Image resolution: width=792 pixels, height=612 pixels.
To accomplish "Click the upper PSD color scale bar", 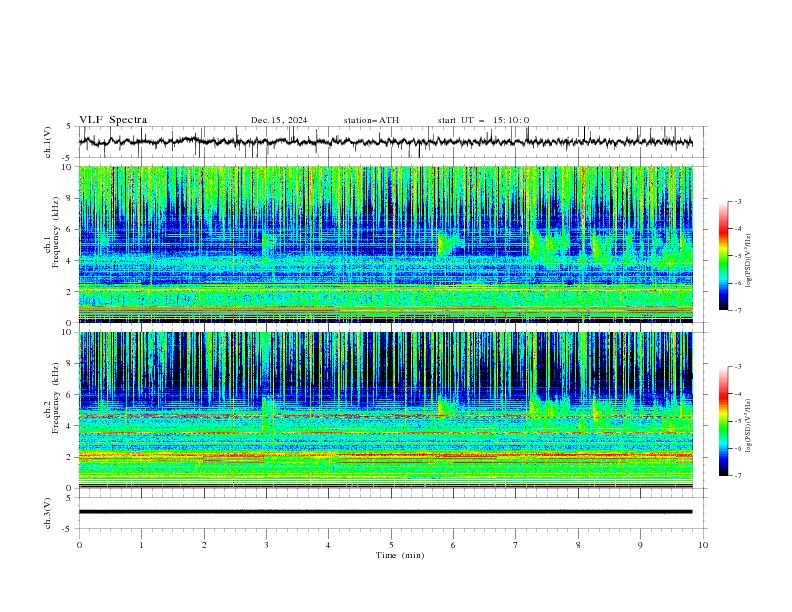I will (x=723, y=256).
